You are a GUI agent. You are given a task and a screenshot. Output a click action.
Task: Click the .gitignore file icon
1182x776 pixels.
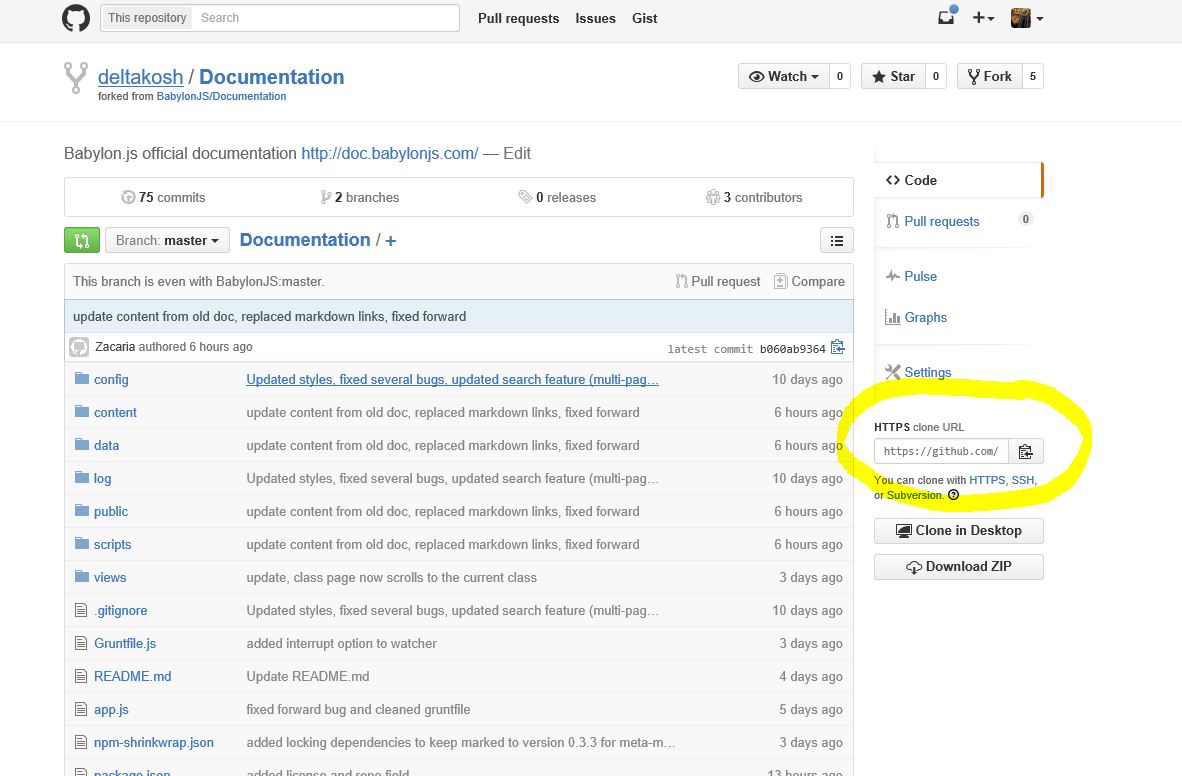[81, 610]
